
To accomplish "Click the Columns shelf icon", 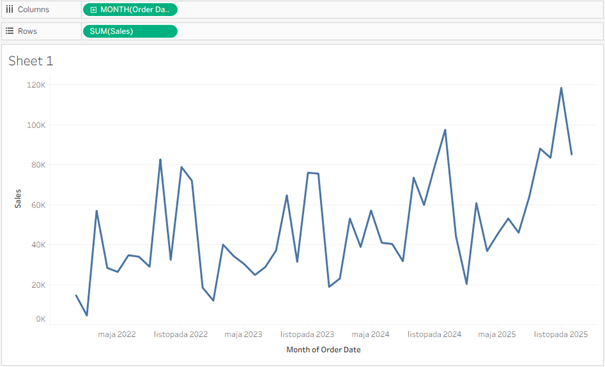I will (x=10, y=9).
